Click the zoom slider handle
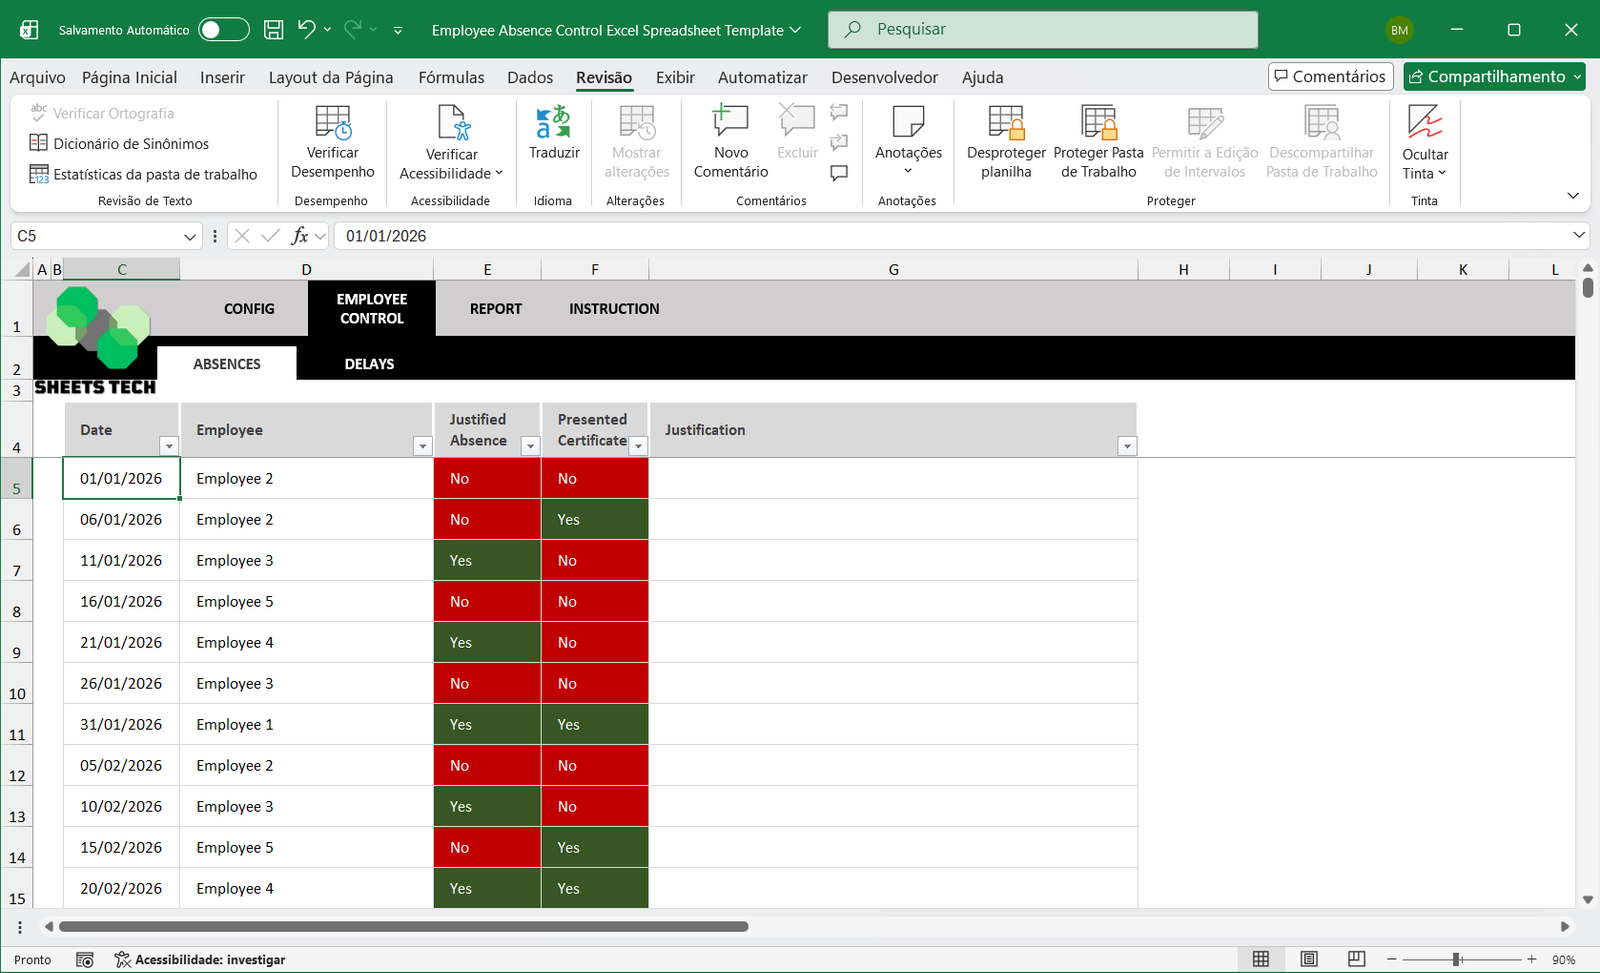 coord(1457,959)
